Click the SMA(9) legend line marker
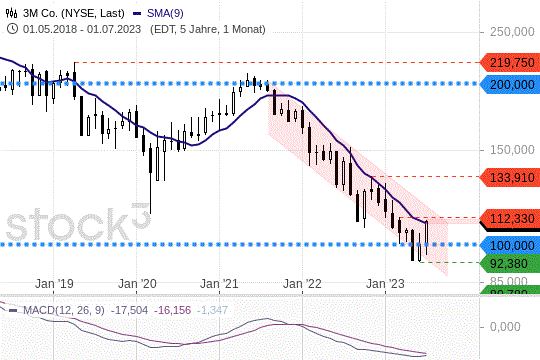This screenshot has height=360, width=540. pyautogui.click(x=137, y=14)
